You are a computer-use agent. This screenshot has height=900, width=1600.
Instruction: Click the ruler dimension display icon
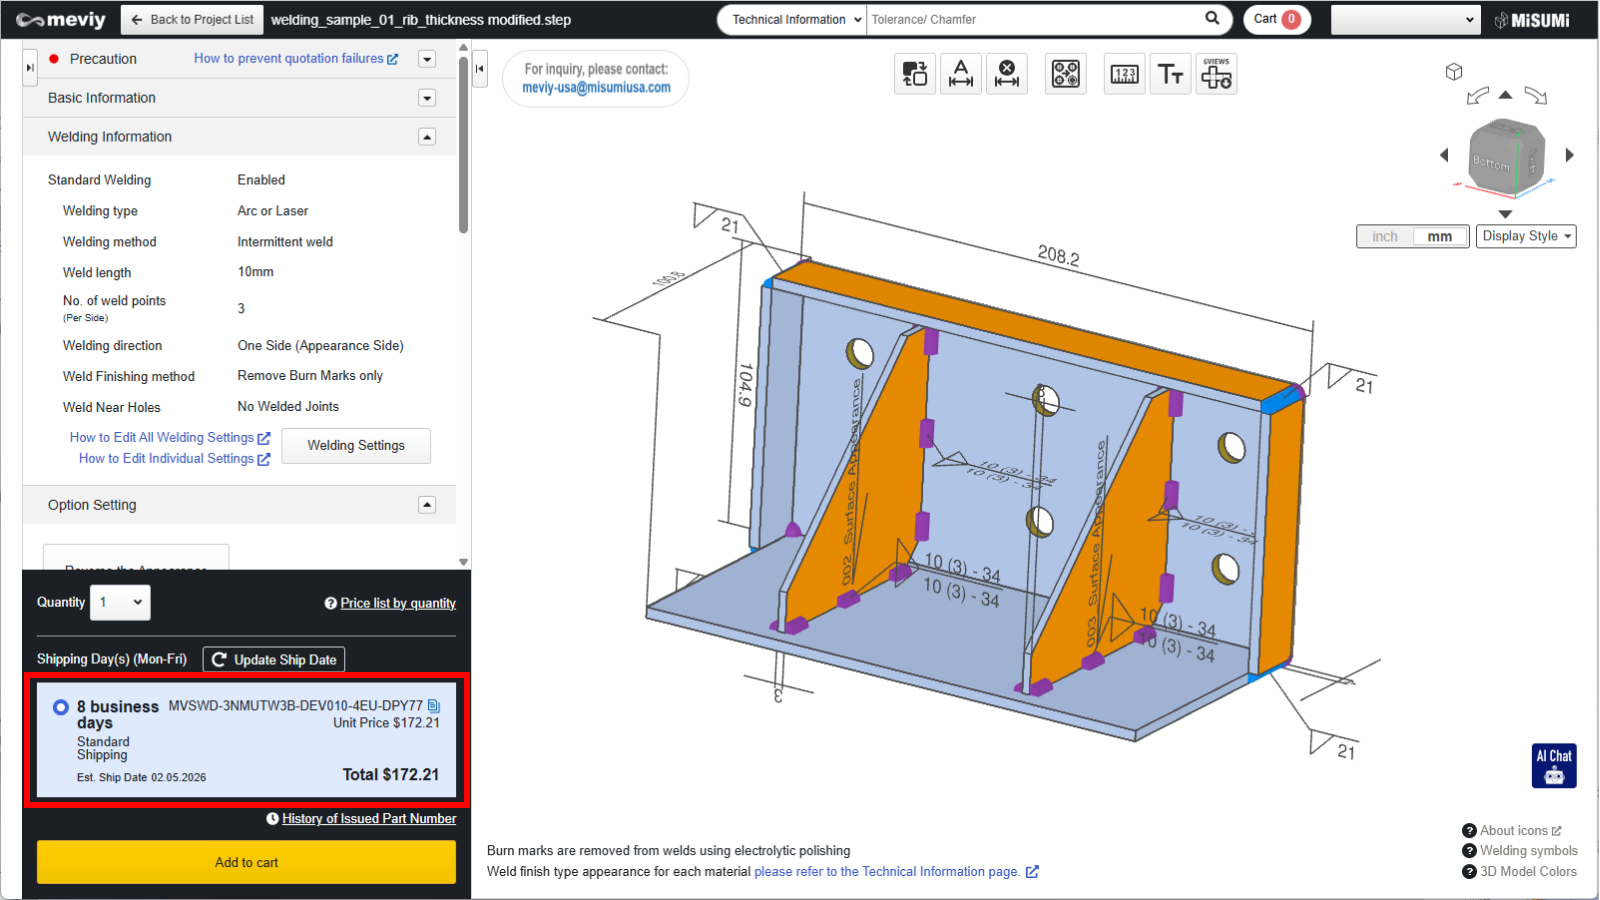coord(1124,74)
